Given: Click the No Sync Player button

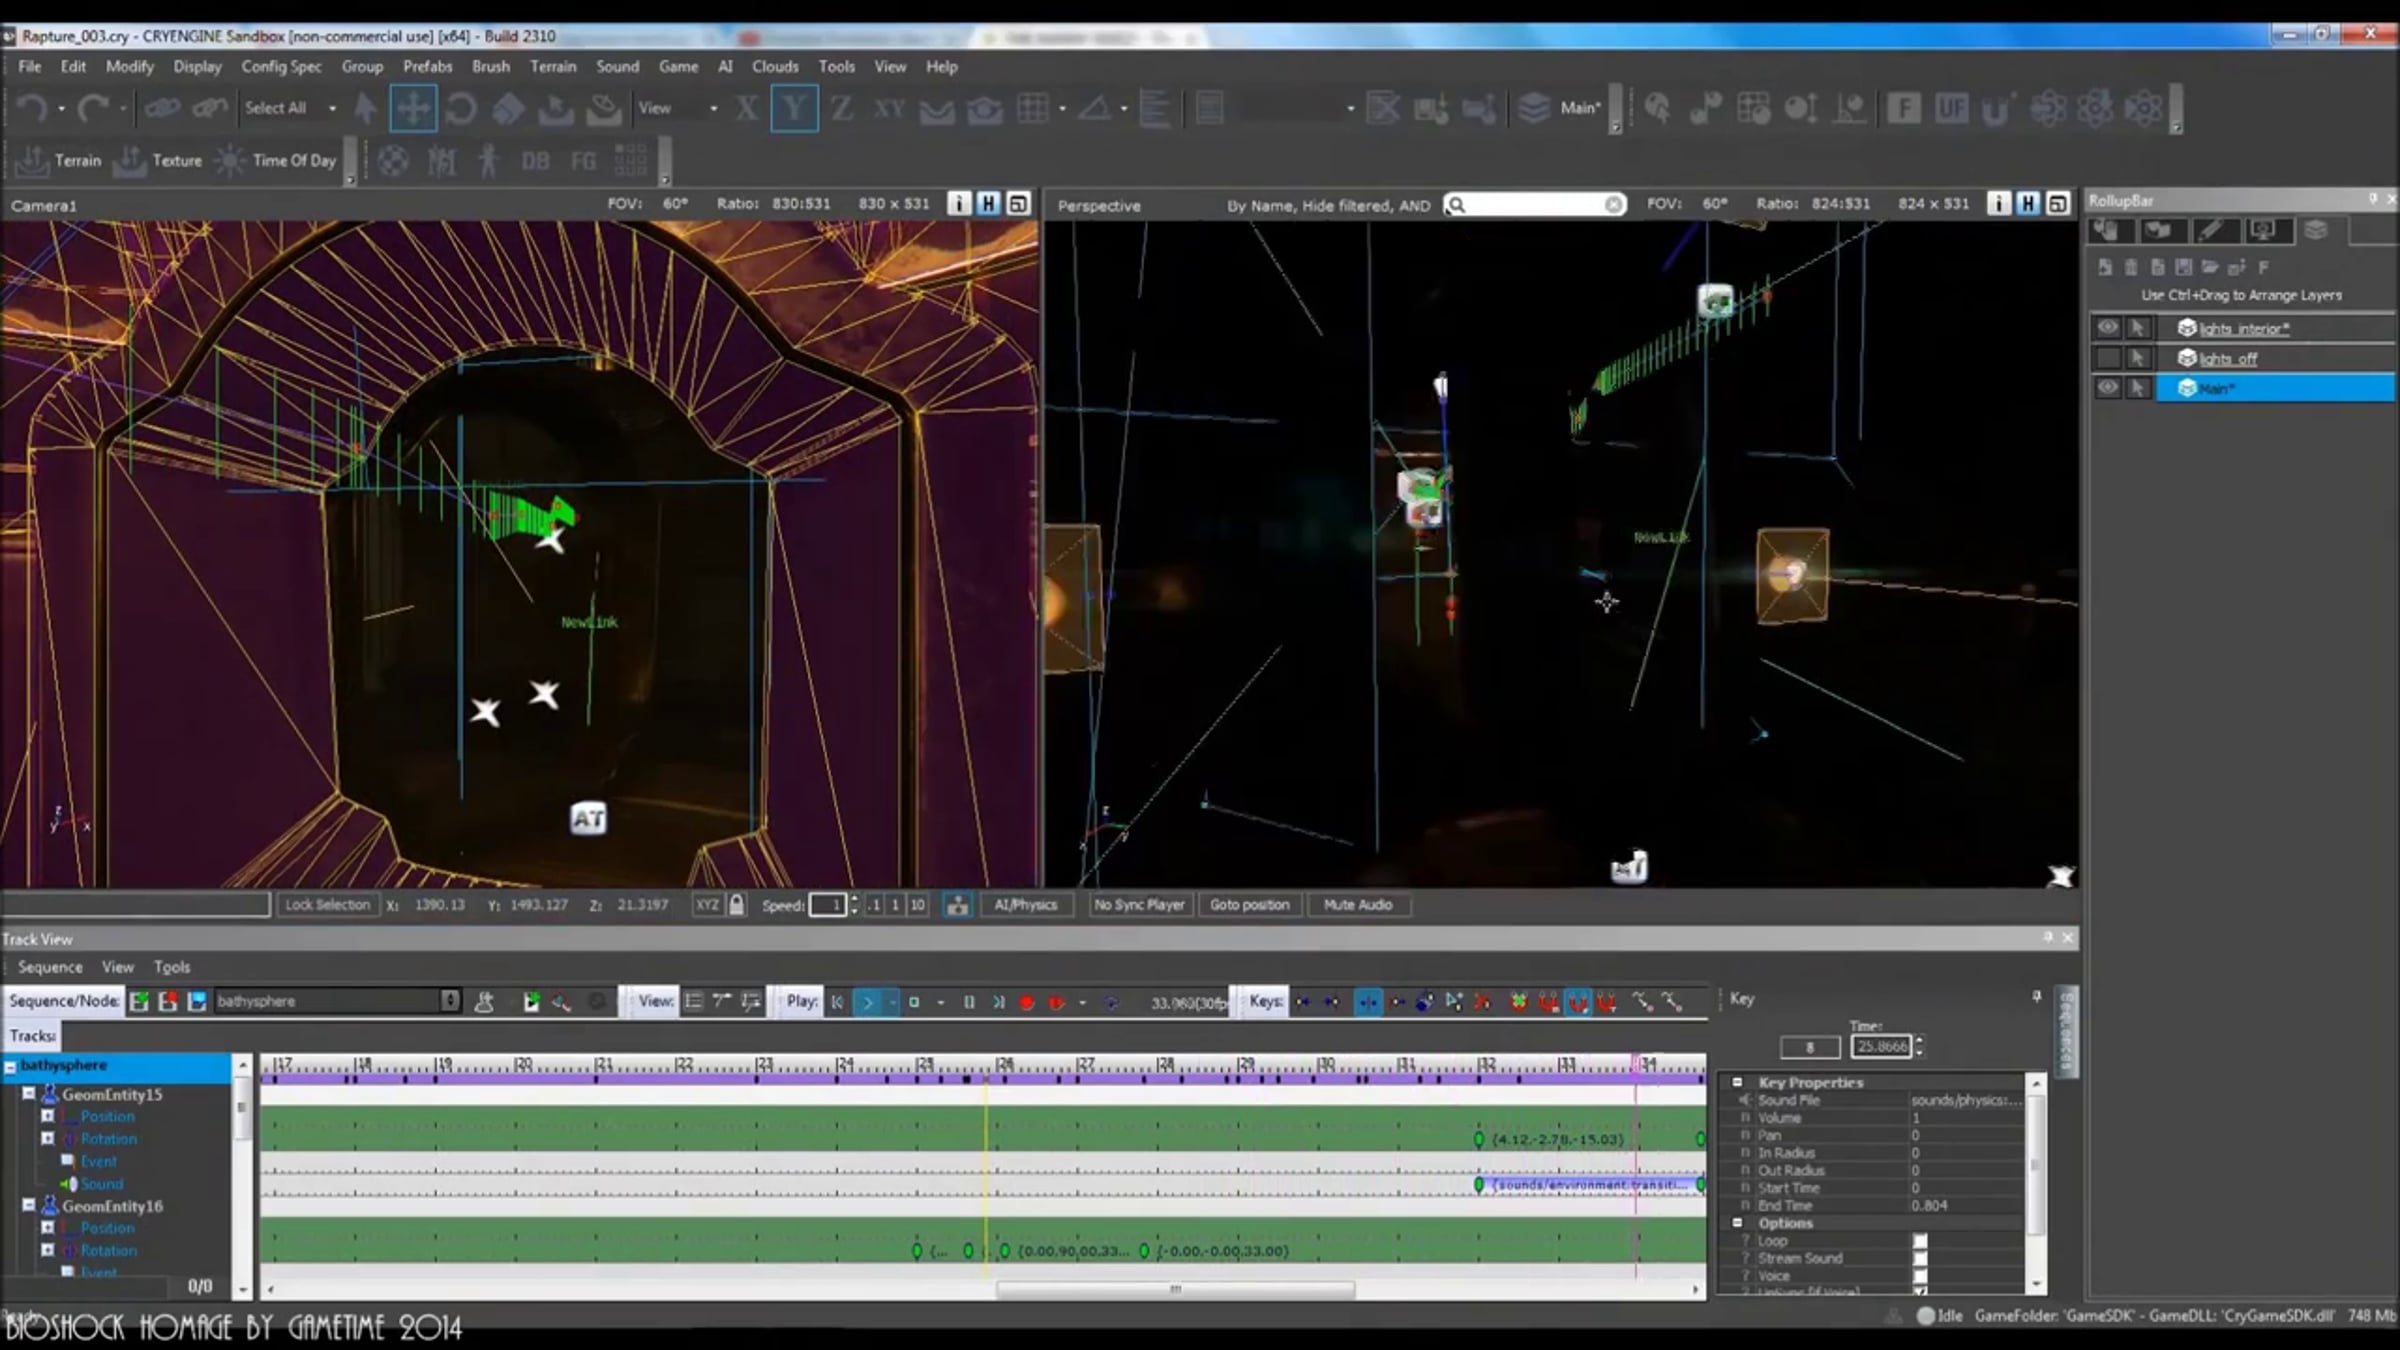Looking at the screenshot, I should (1139, 905).
